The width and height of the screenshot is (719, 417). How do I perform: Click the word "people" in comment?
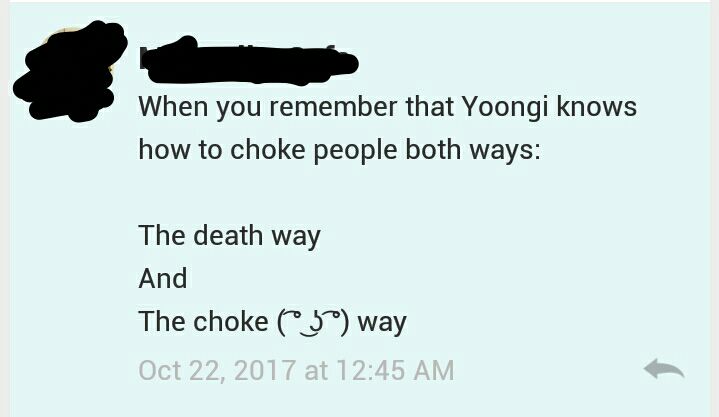pyautogui.click(x=356, y=151)
